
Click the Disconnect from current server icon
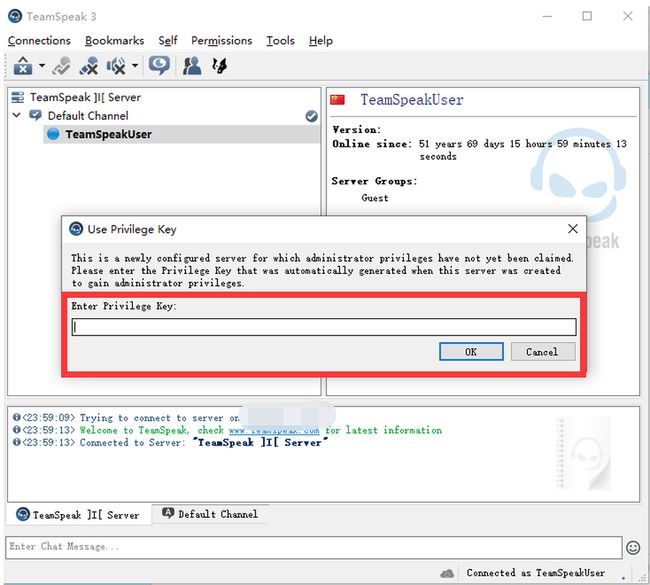(x=61, y=66)
